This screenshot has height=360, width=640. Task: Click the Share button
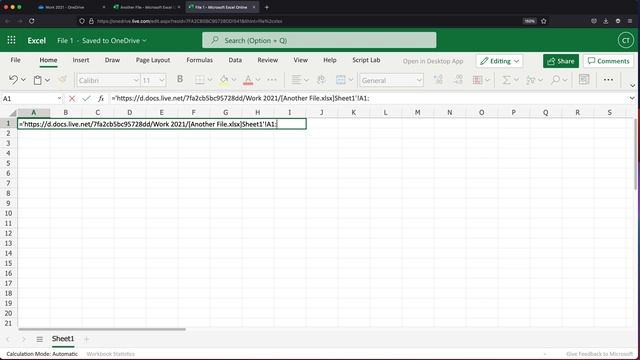(561, 61)
